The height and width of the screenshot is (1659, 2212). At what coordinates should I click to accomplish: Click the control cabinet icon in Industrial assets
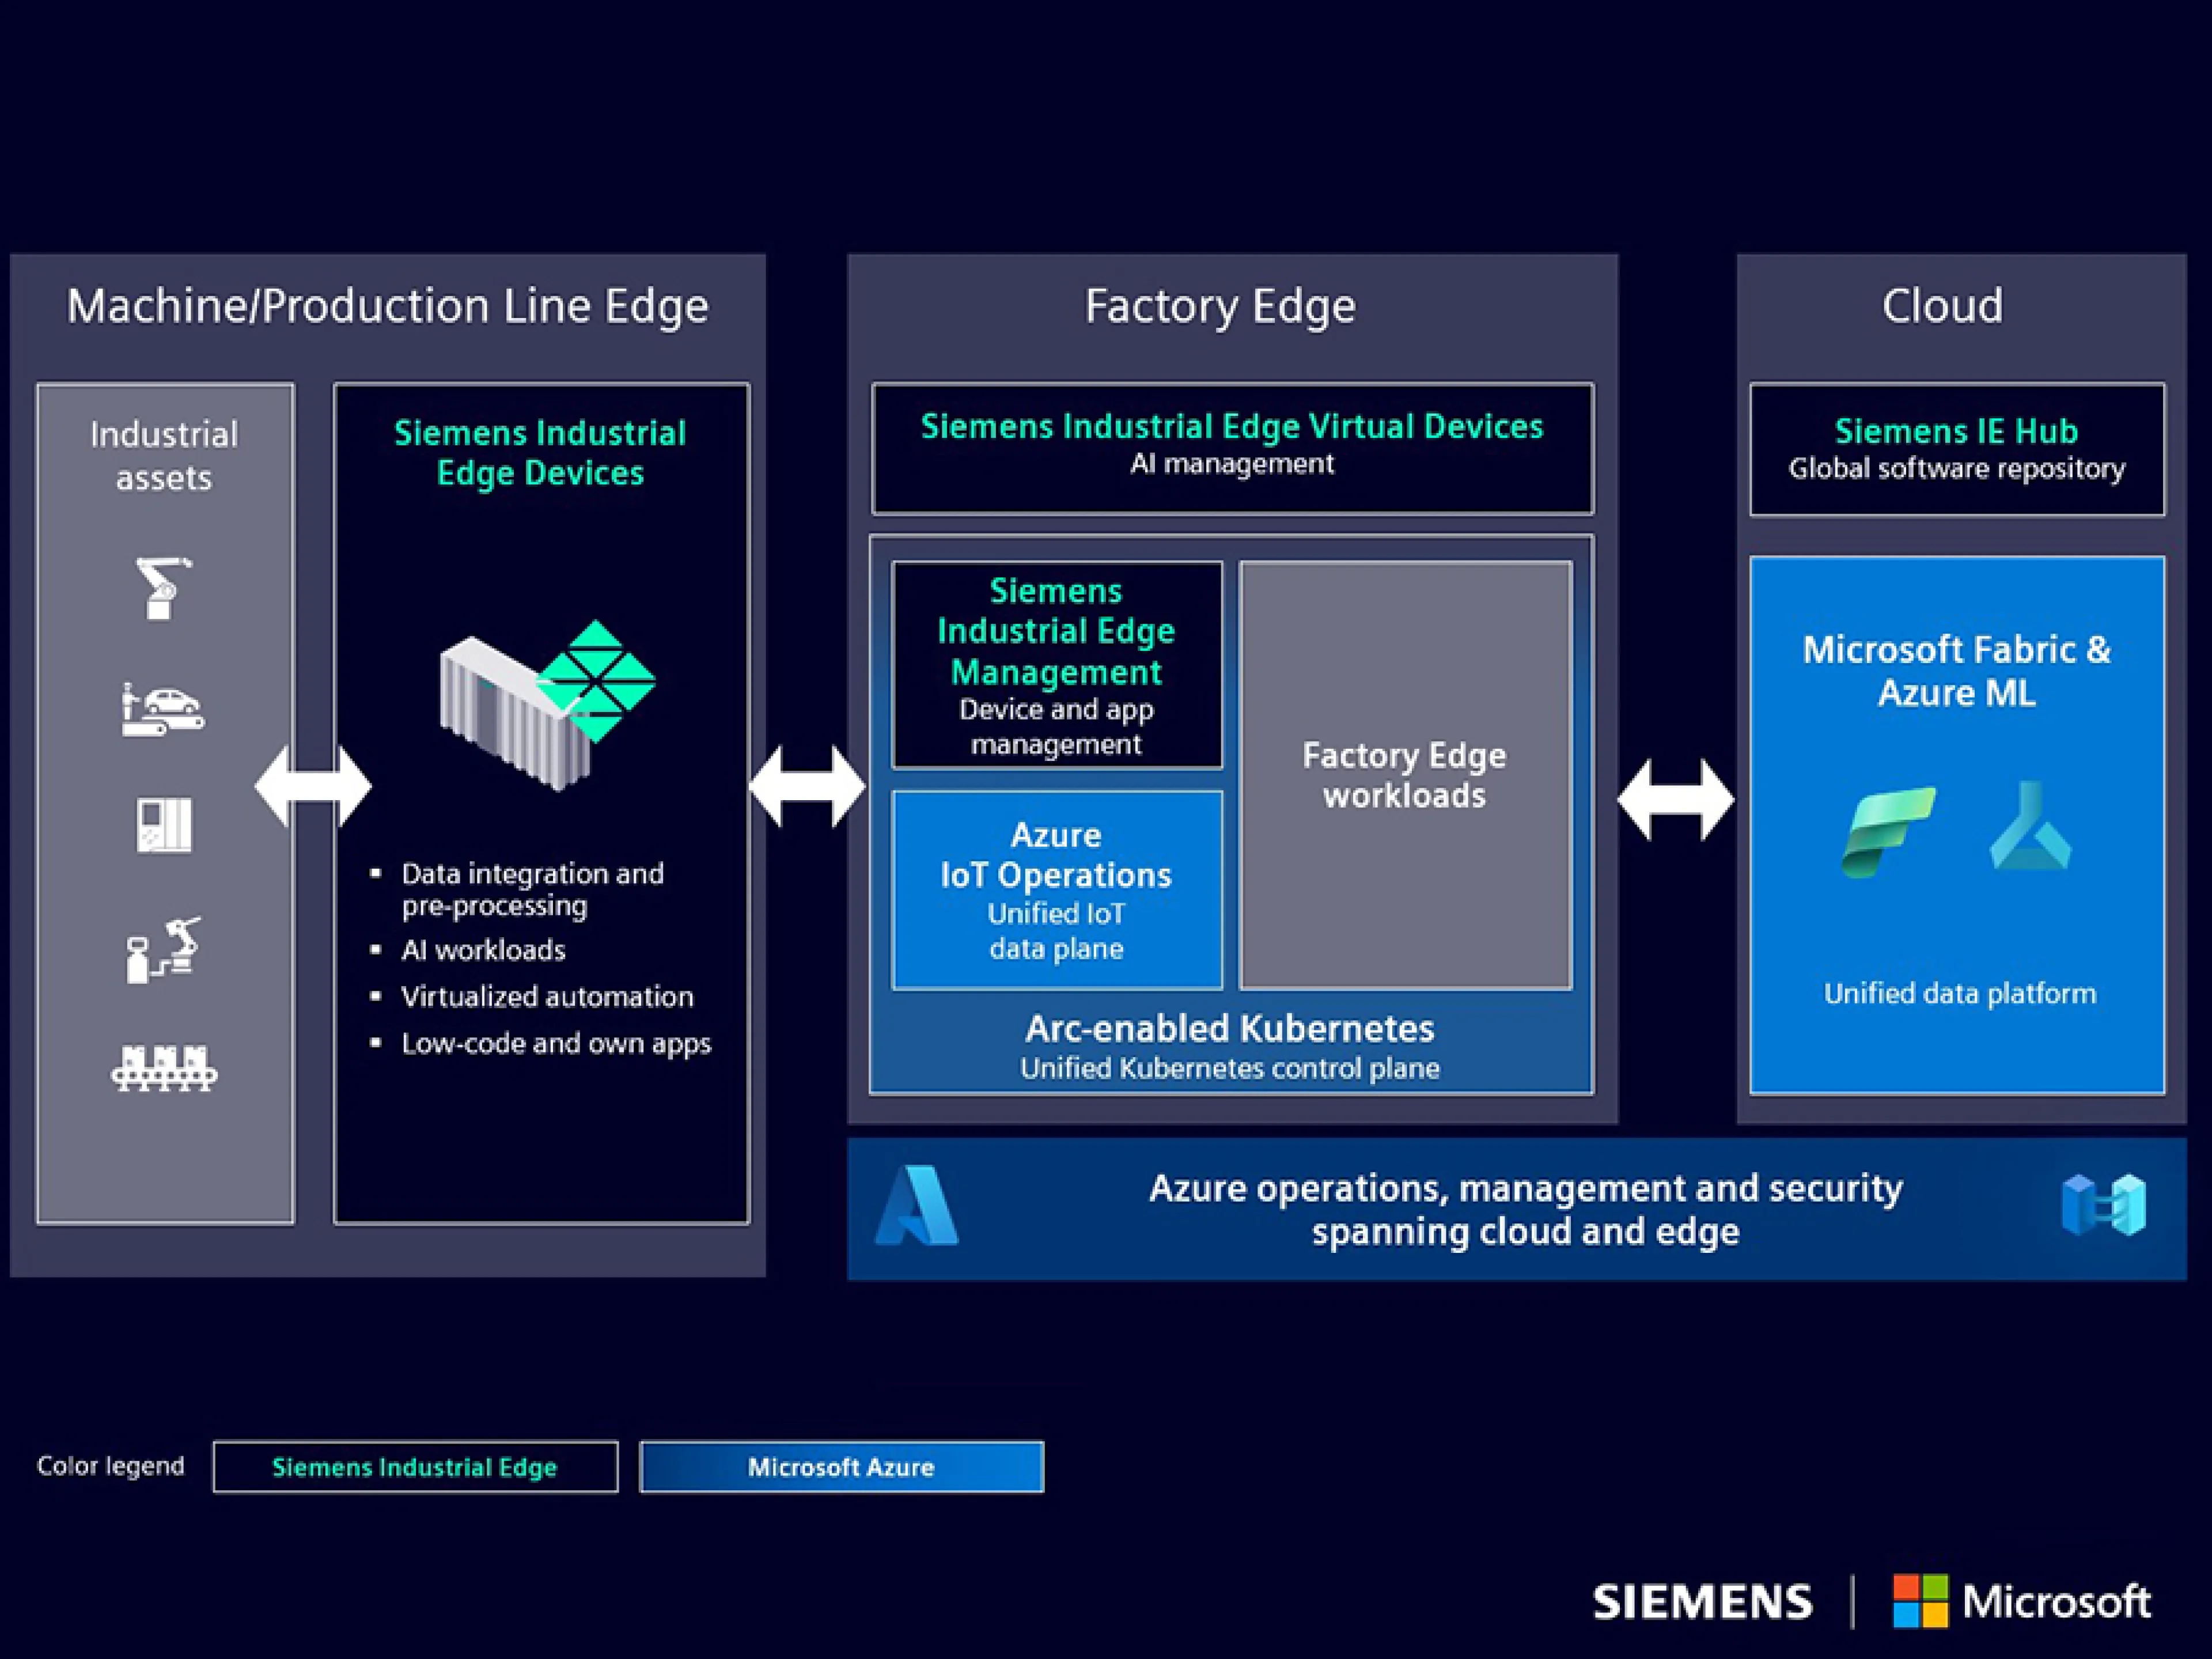(x=164, y=825)
